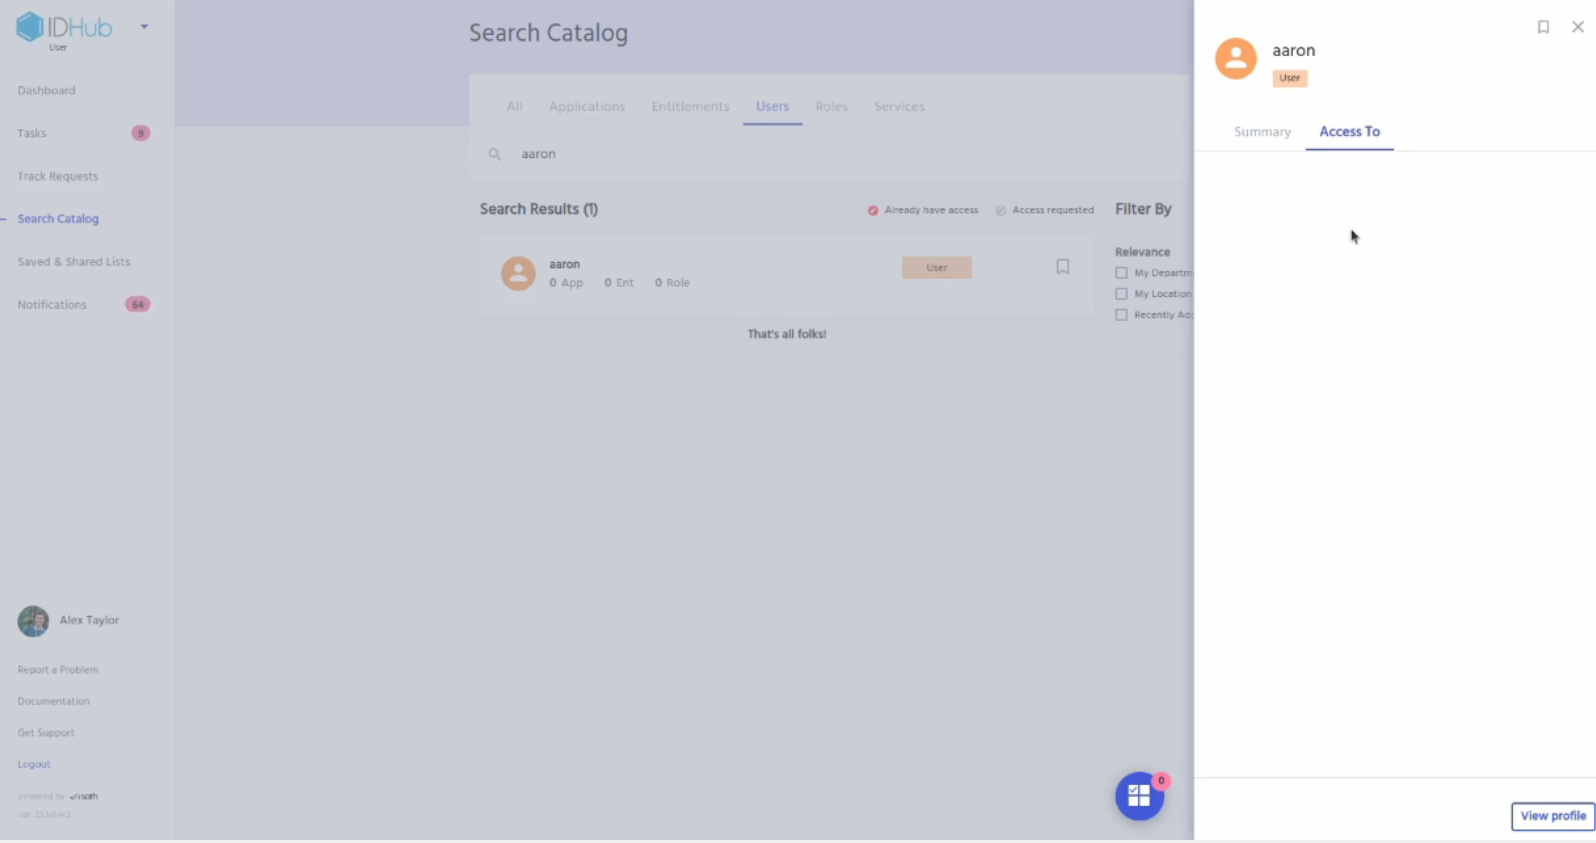Screen dimensions: 1596x843
Task: Open Notifications from the sidebar
Action: (x=52, y=305)
